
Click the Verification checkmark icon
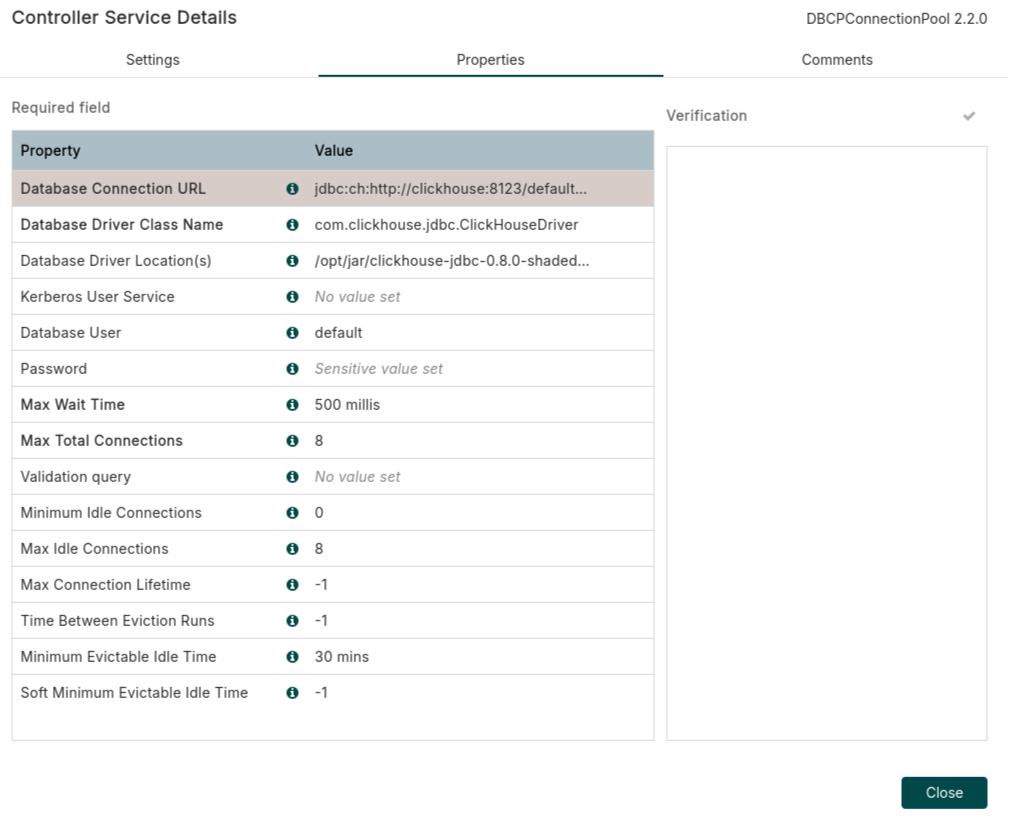click(x=969, y=116)
